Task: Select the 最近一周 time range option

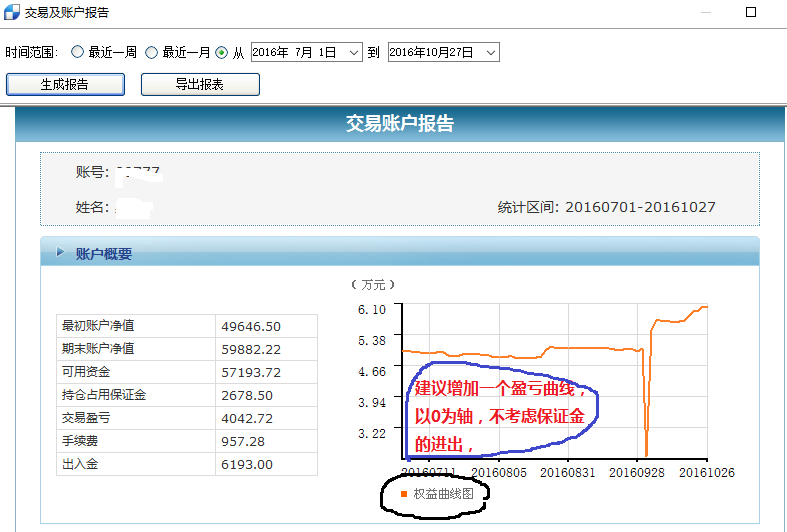Action: pos(79,52)
